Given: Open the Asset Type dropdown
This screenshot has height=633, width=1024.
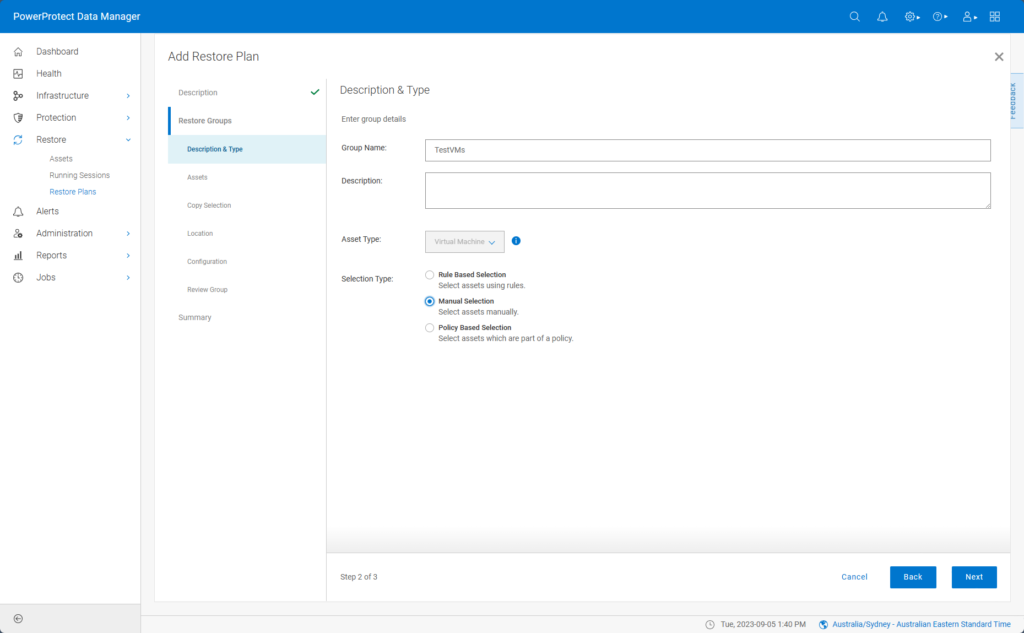Looking at the screenshot, I should click(x=465, y=241).
